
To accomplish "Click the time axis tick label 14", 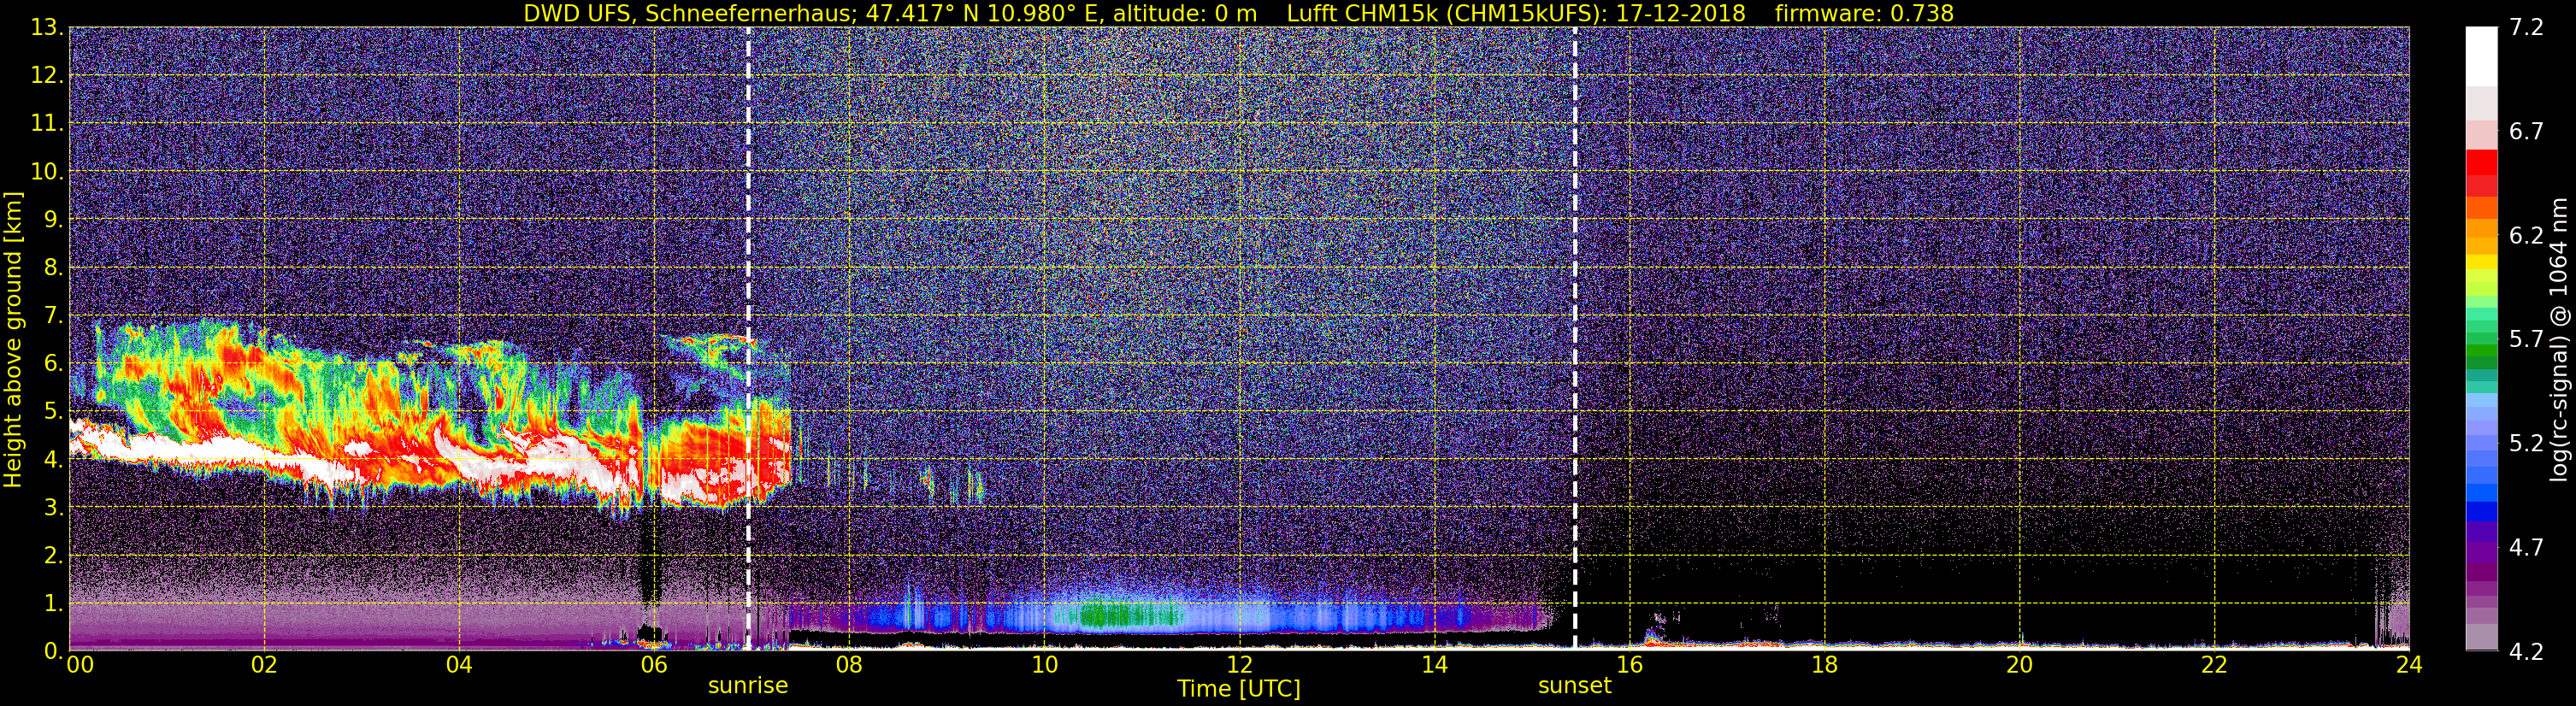I will point(1434,665).
